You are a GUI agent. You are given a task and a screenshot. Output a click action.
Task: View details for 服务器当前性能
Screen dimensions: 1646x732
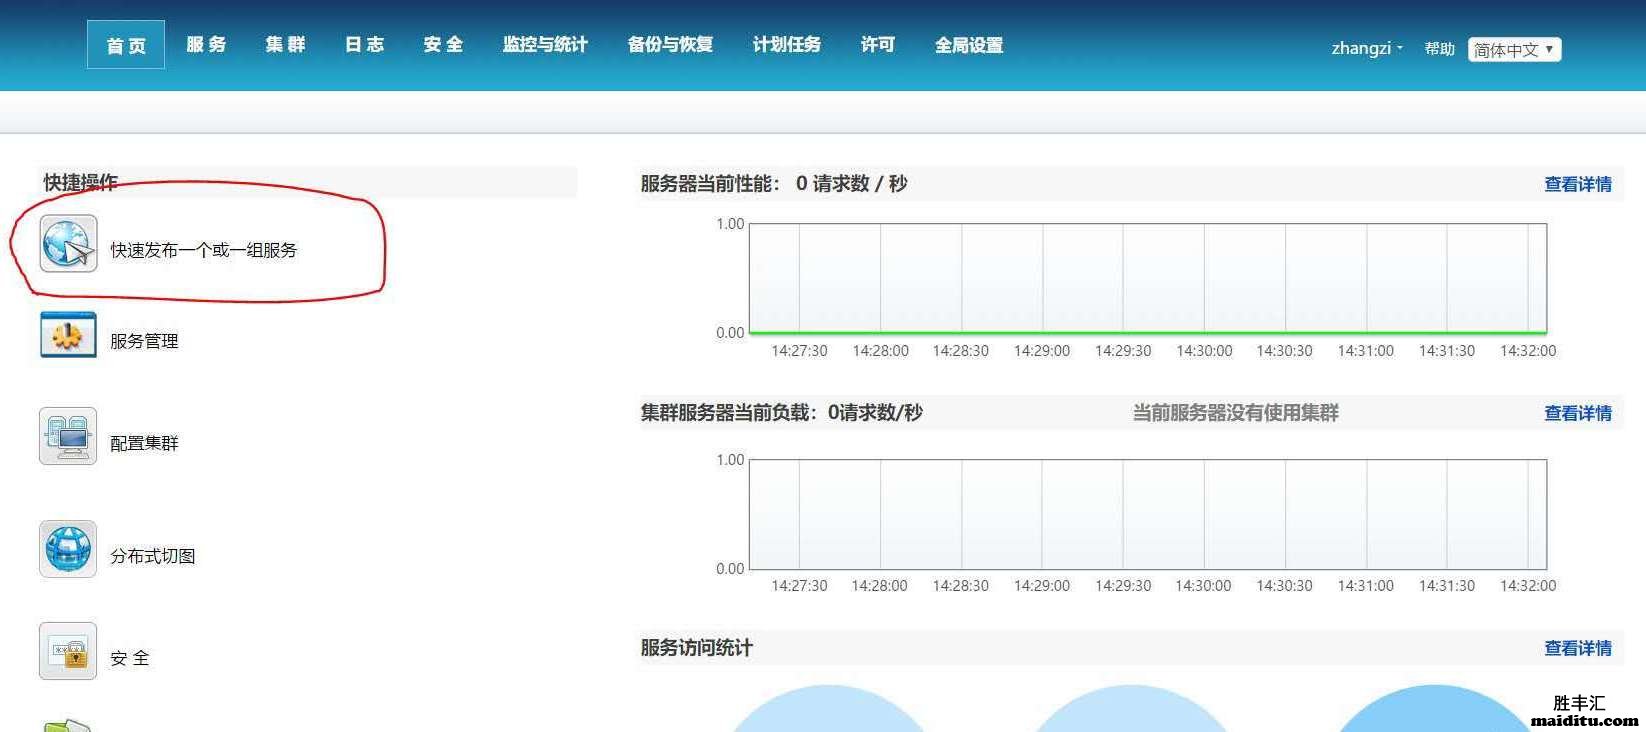pyautogui.click(x=1578, y=184)
